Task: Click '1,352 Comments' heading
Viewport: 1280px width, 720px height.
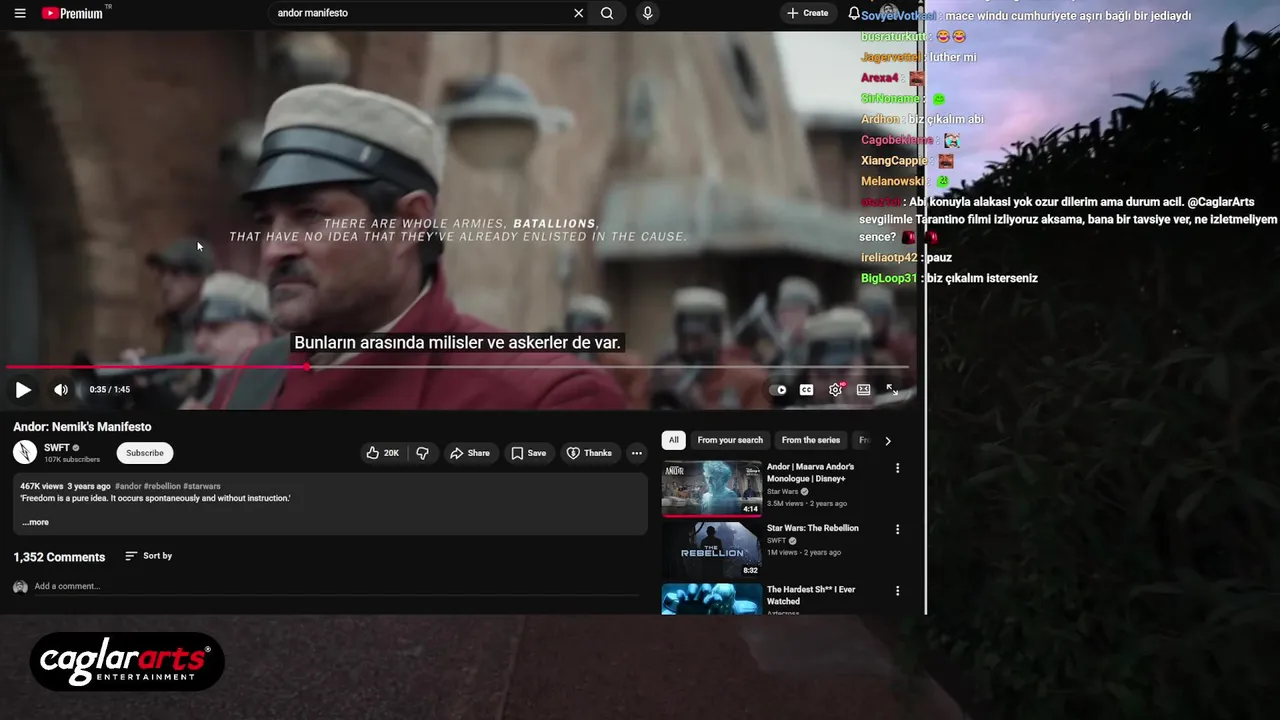Action: (x=59, y=557)
